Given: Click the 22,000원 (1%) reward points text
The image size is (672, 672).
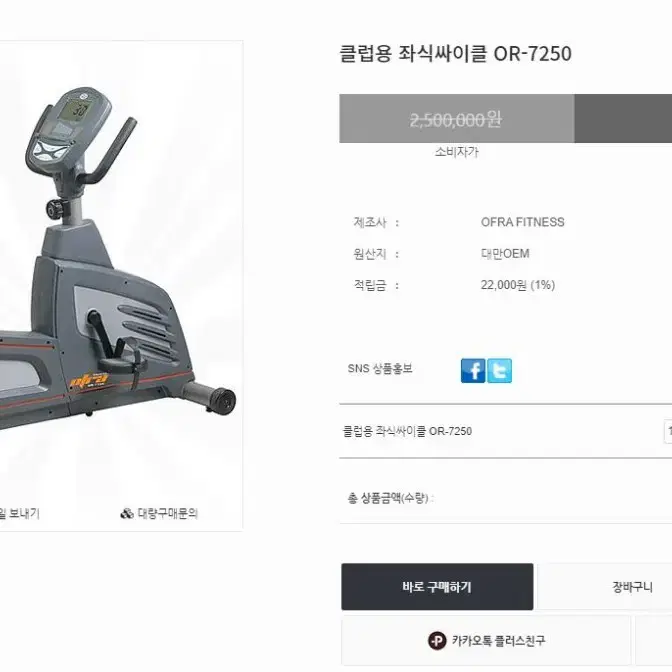Looking at the screenshot, I should pyautogui.click(x=518, y=285).
